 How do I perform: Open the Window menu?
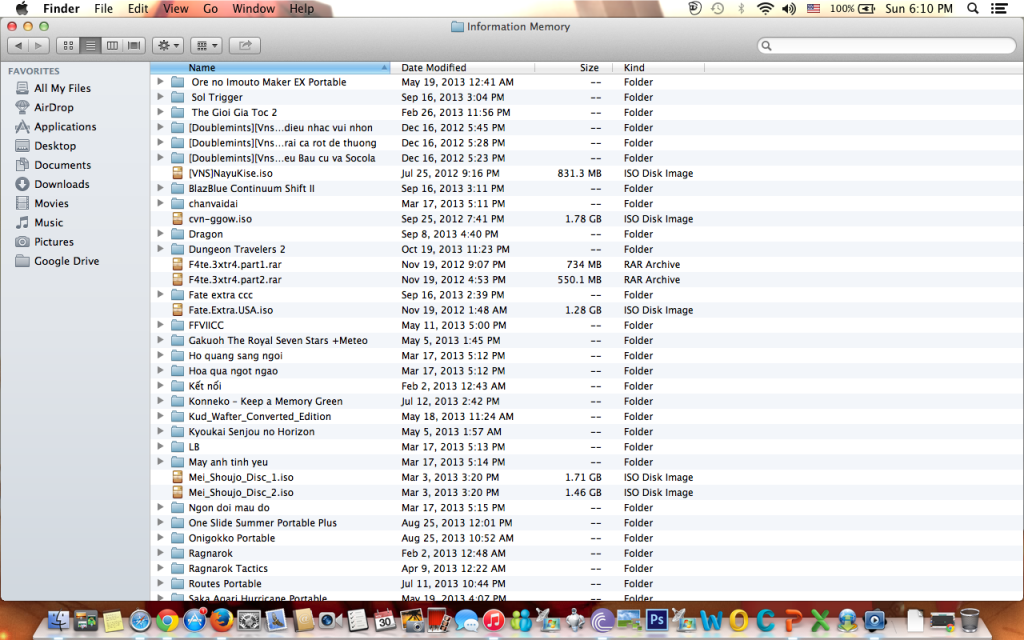coord(253,8)
